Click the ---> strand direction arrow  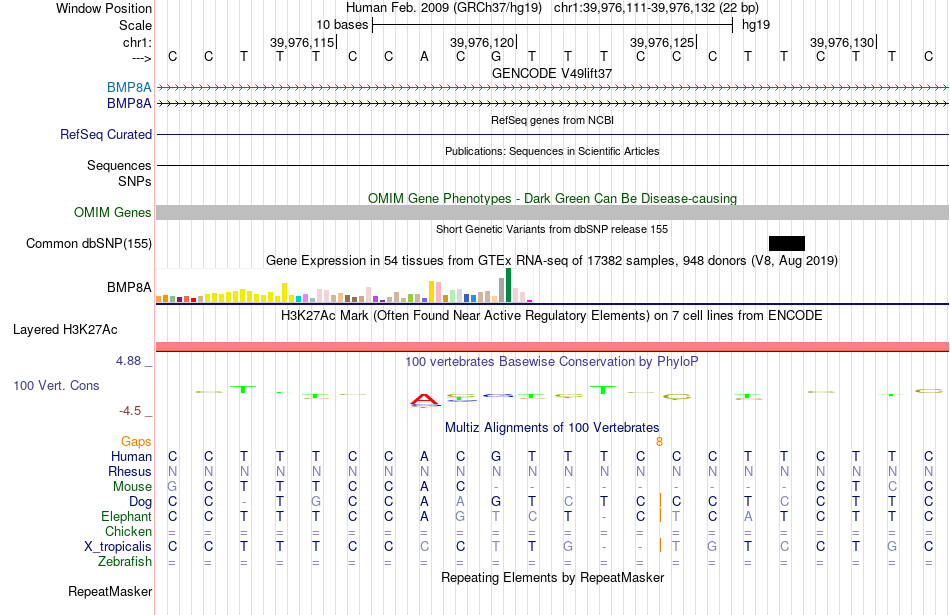coord(141,58)
